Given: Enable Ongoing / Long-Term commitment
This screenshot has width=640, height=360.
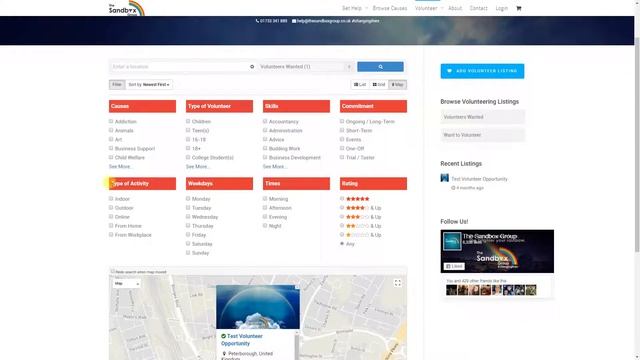Looking at the screenshot, I should (342, 121).
